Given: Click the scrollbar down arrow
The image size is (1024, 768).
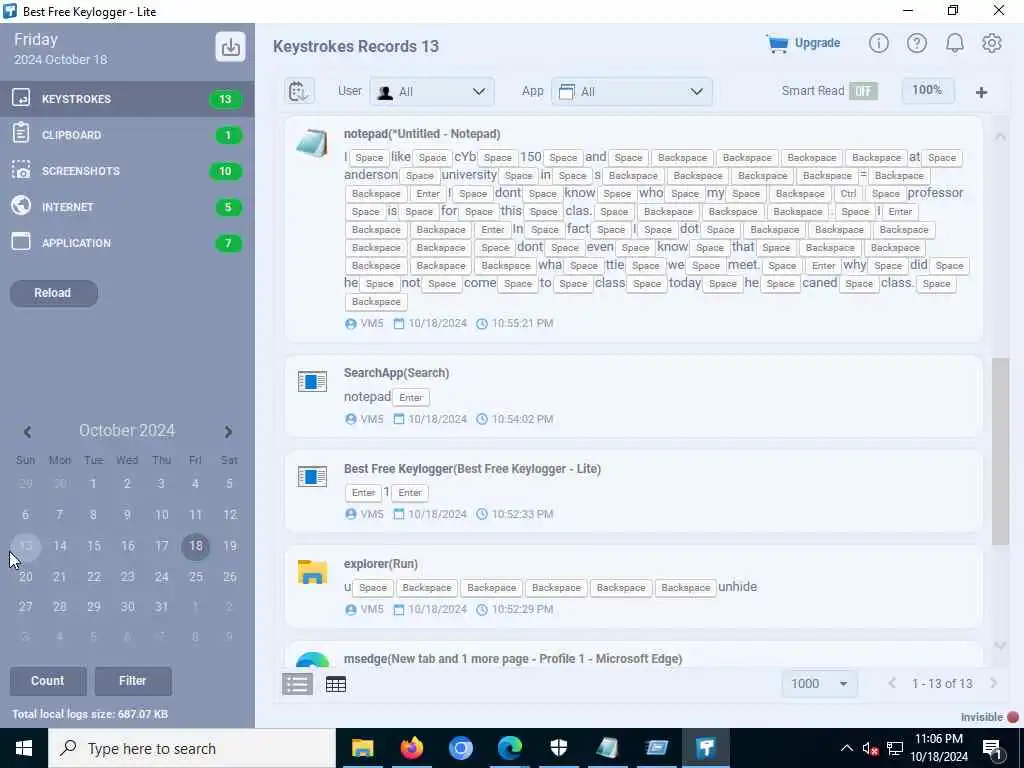Looking at the screenshot, I should click(x=1000, y=645).
